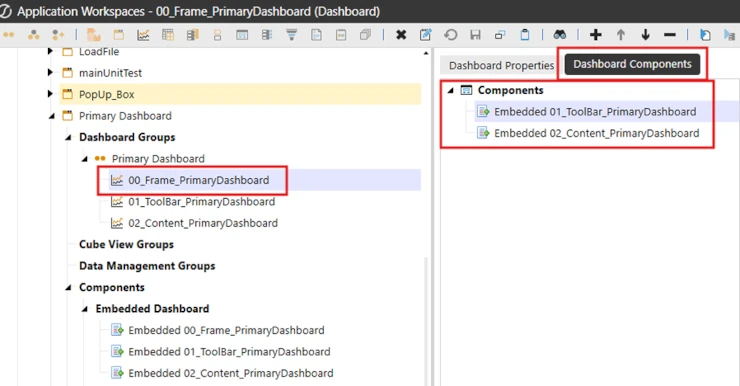The width and height of the screenshot is (740, 386).
Task: Collapse the Embedded Dashboard node
Action: [84, 309]
